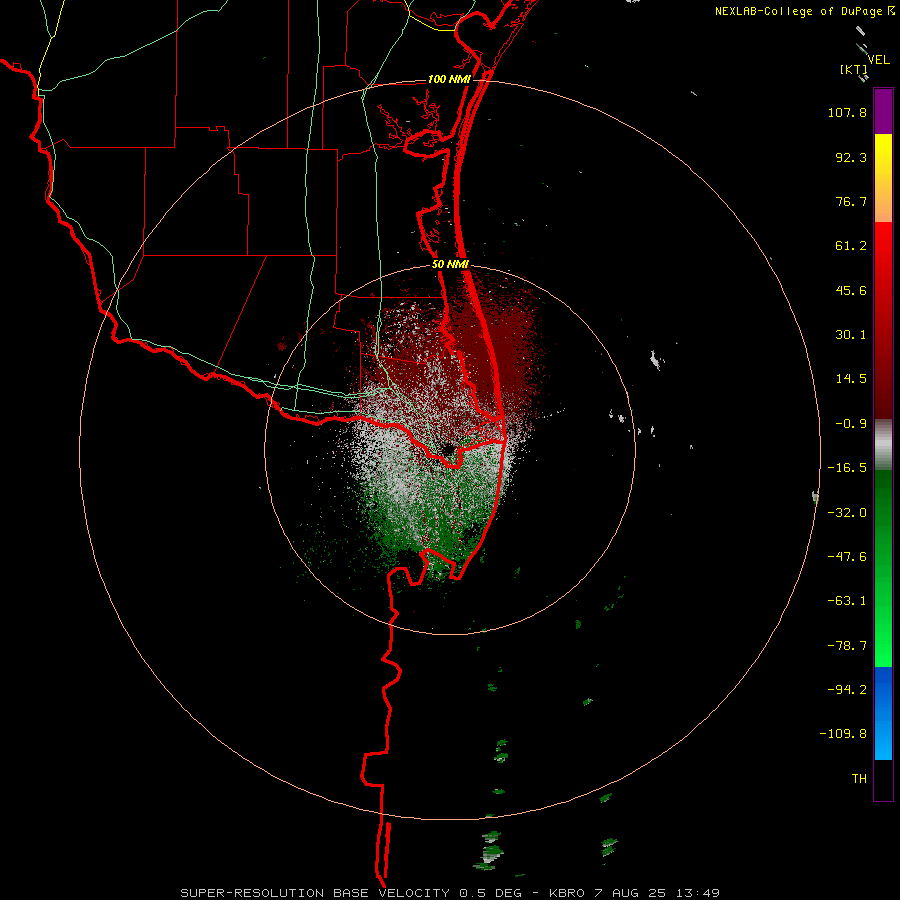The width and height of the screenshot is (900, 900).
Task: Click the -32.0 legend value
Action: point(847,513)
